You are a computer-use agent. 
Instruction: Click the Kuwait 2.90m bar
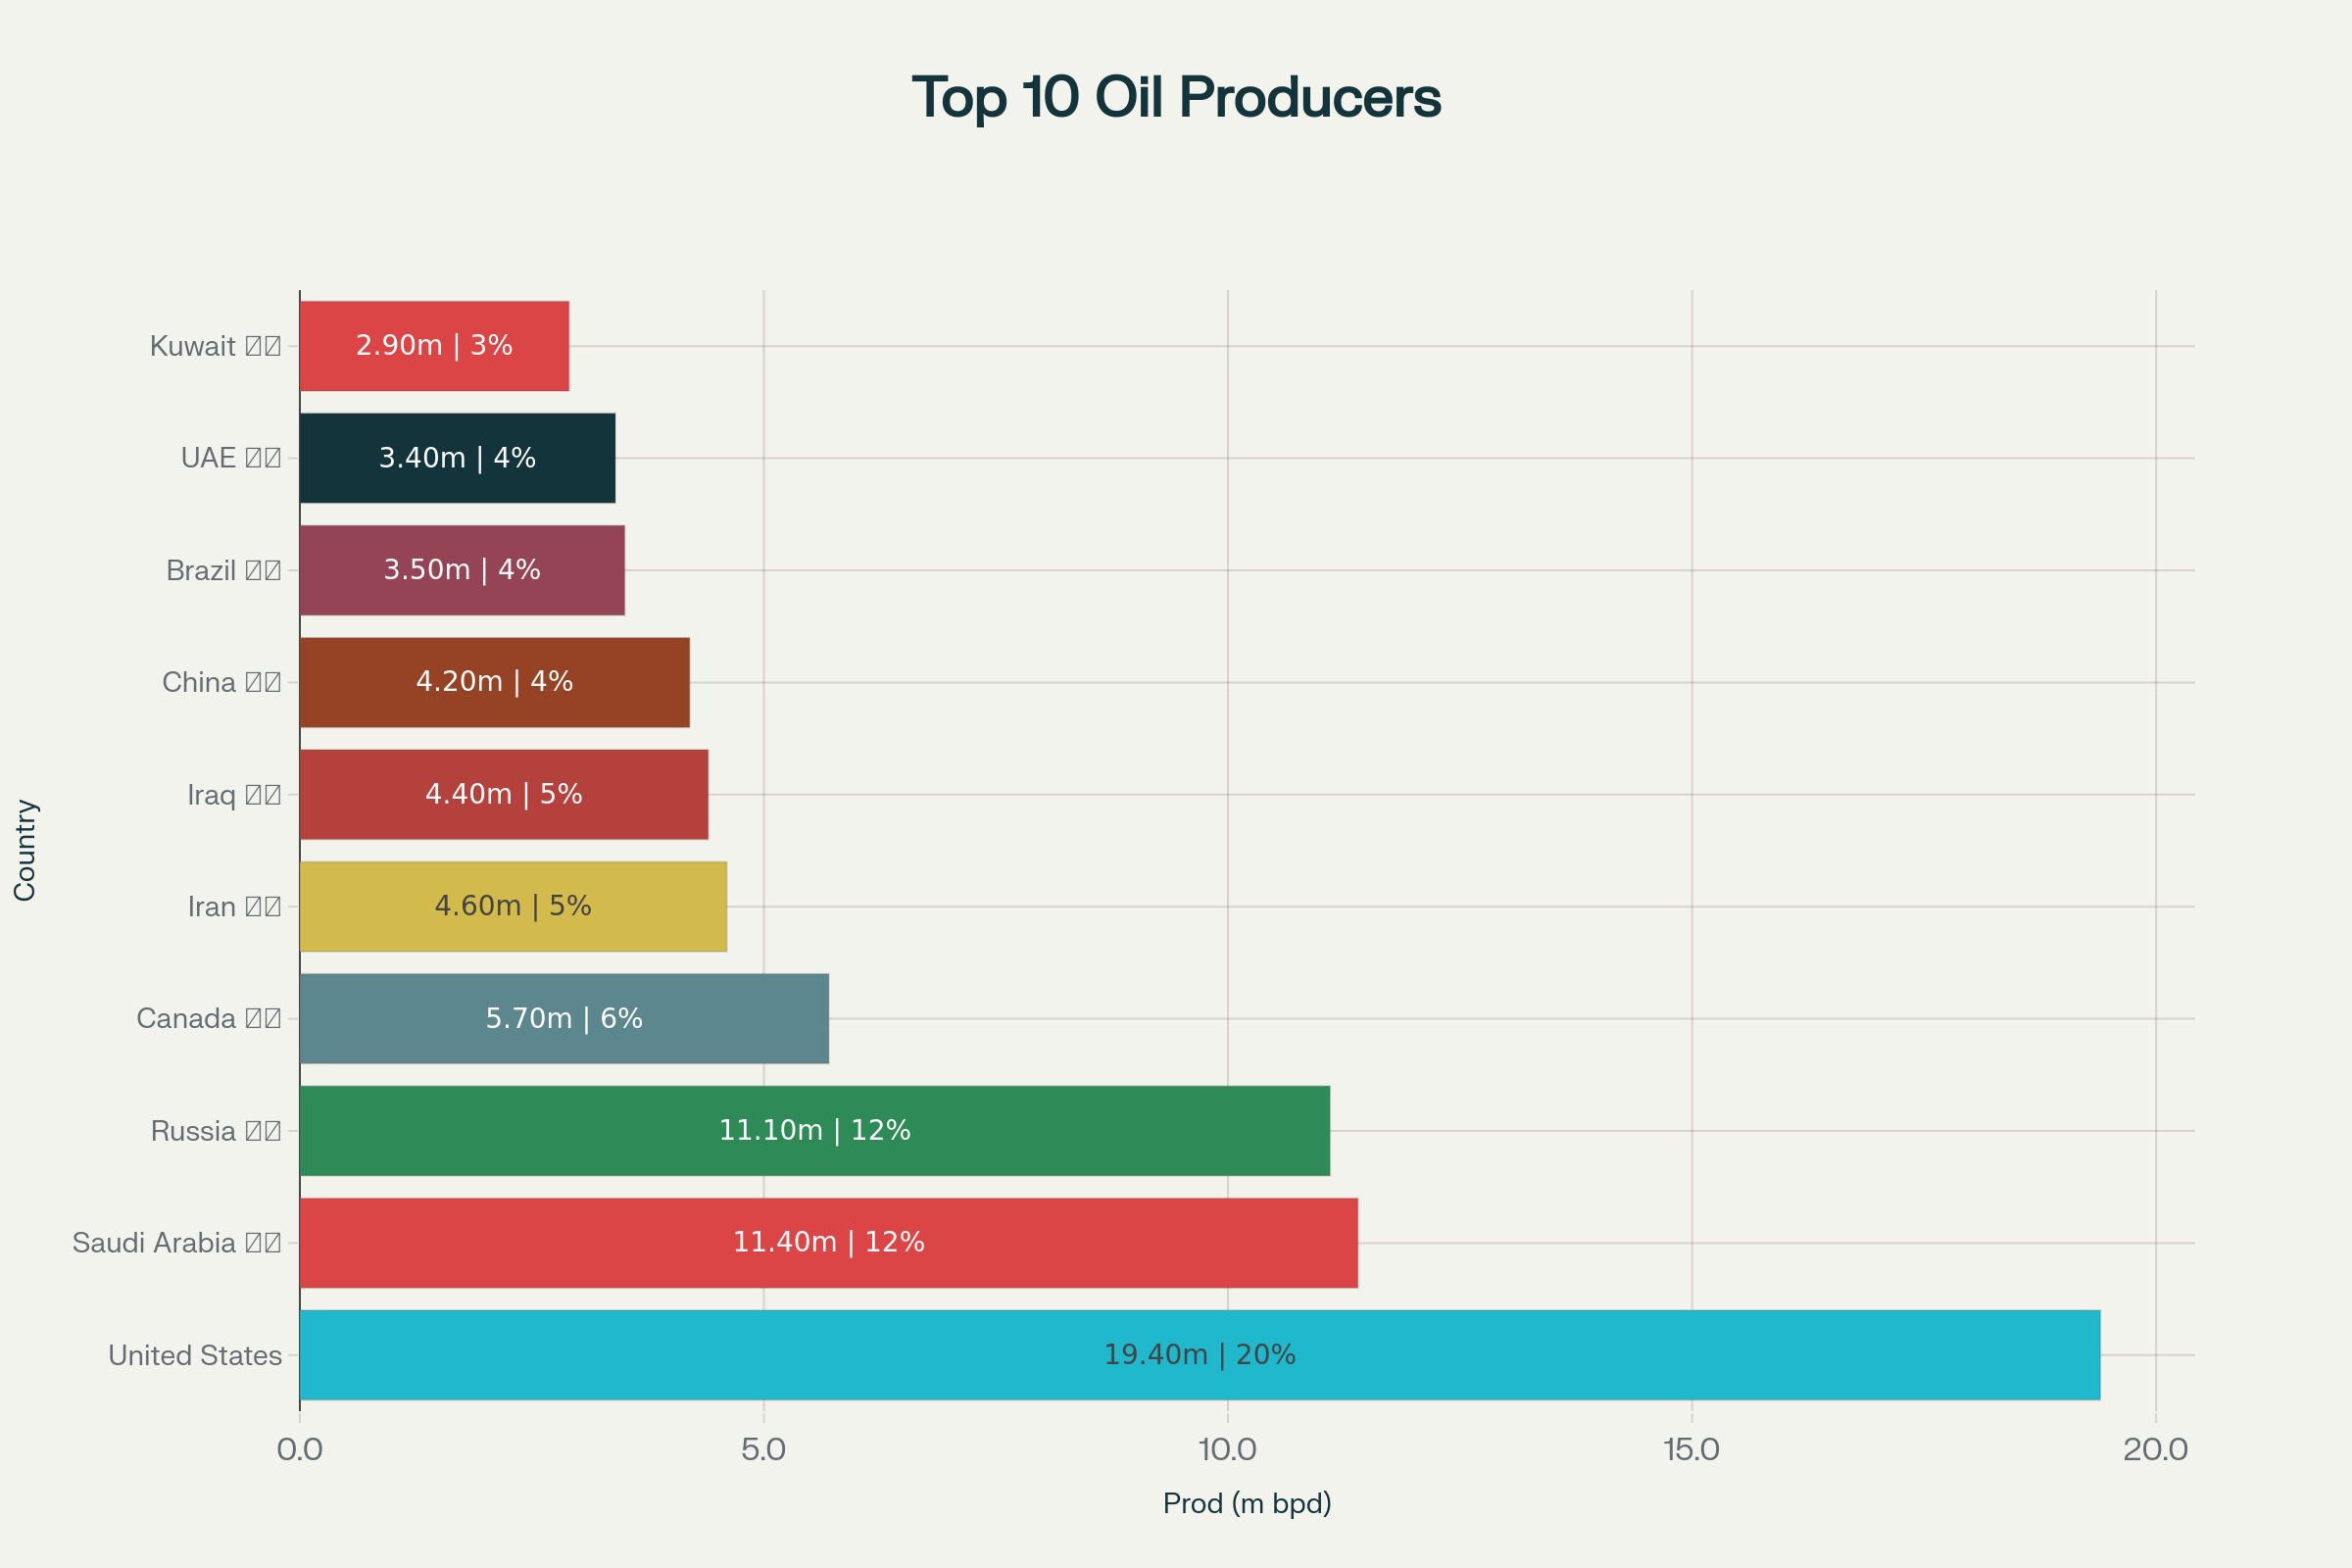click(x=434, y=346)
